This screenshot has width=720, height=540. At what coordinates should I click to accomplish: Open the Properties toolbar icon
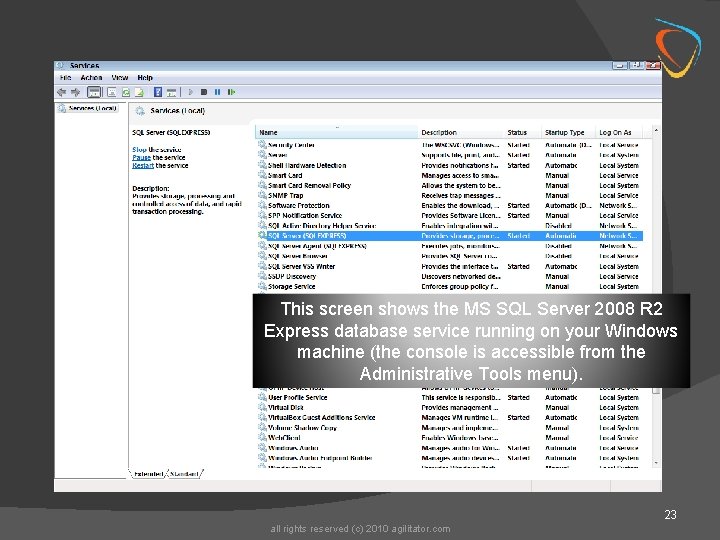coord(112,92)
